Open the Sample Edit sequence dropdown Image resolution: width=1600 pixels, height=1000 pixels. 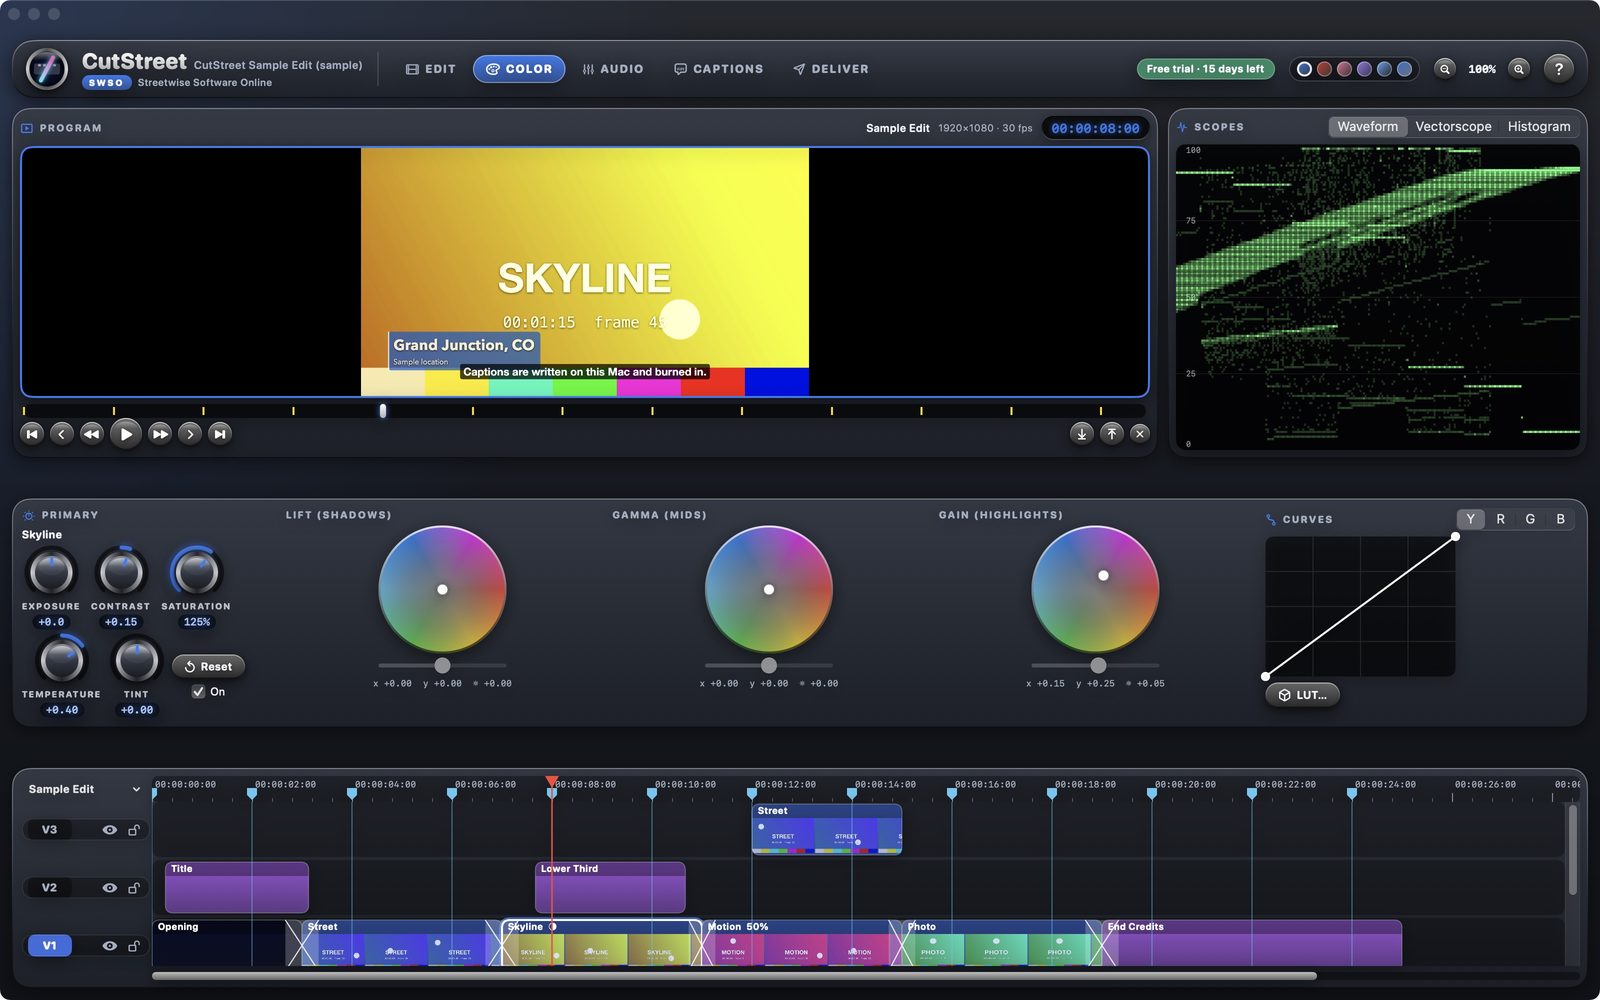click(85, 789)
